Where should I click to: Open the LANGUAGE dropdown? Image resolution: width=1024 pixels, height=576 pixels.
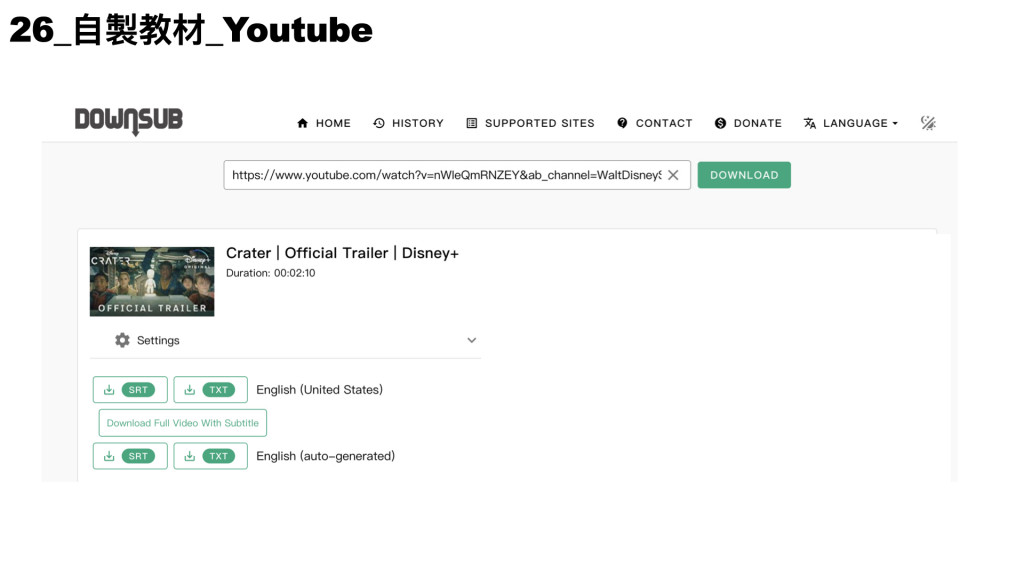point(851,123)
